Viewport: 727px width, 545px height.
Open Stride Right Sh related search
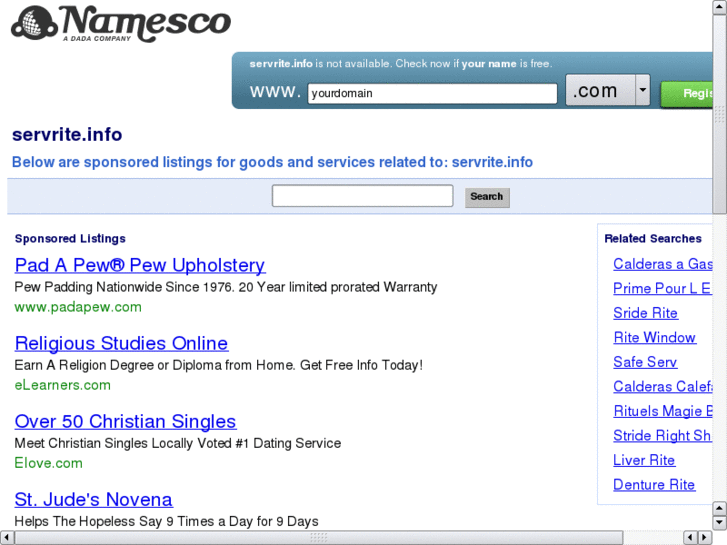click(x=662, y=436)
